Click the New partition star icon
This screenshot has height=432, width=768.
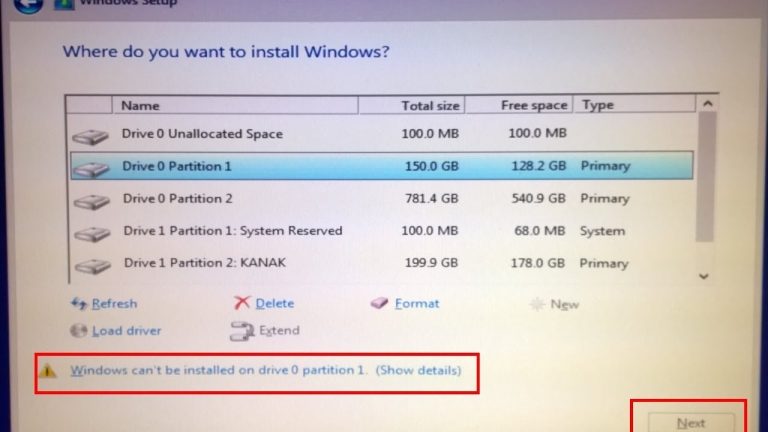[537, 304]
